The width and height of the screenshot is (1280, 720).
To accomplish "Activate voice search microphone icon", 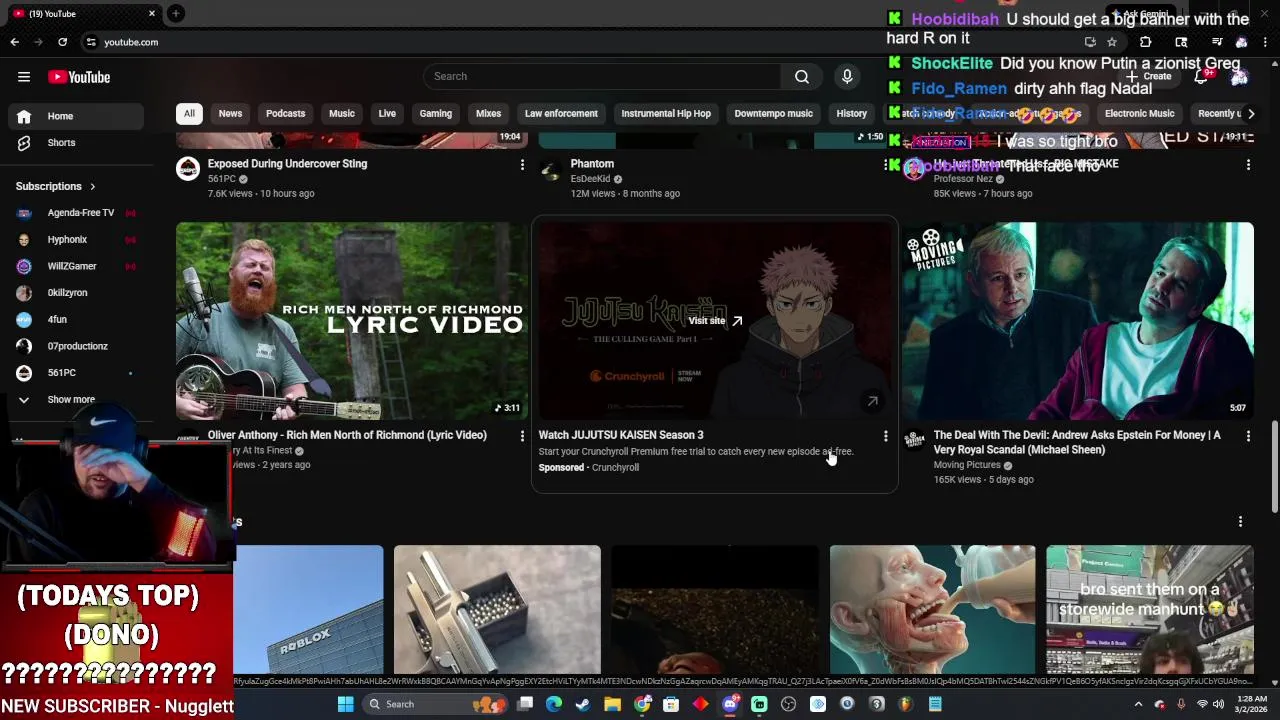I will click(847, 77).
